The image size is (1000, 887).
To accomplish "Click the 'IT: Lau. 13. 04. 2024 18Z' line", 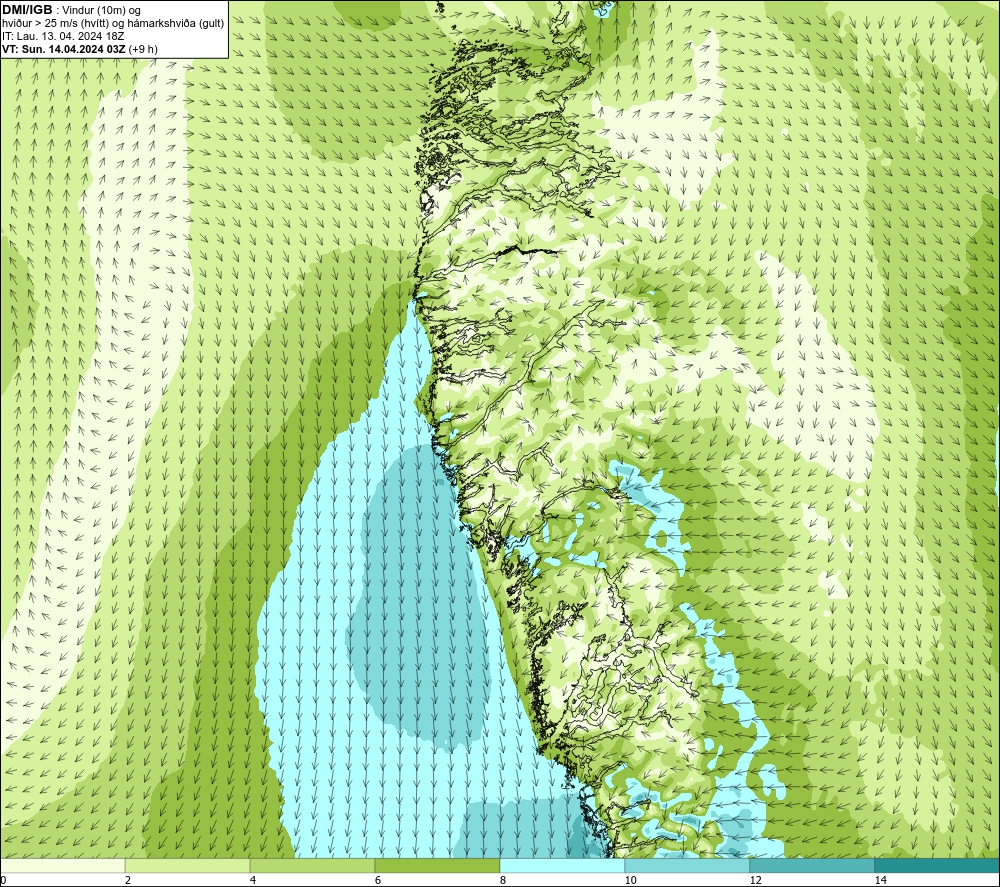I will [x=63, y=36].
